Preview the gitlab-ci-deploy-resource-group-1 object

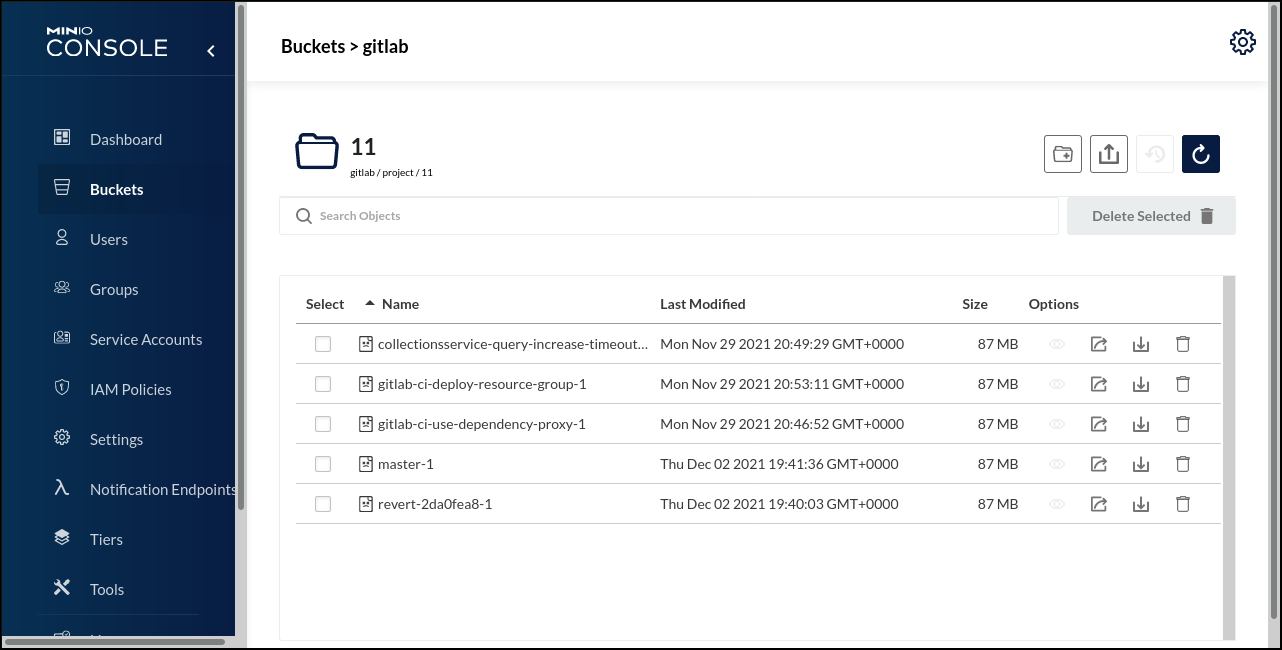(1057, 383)
